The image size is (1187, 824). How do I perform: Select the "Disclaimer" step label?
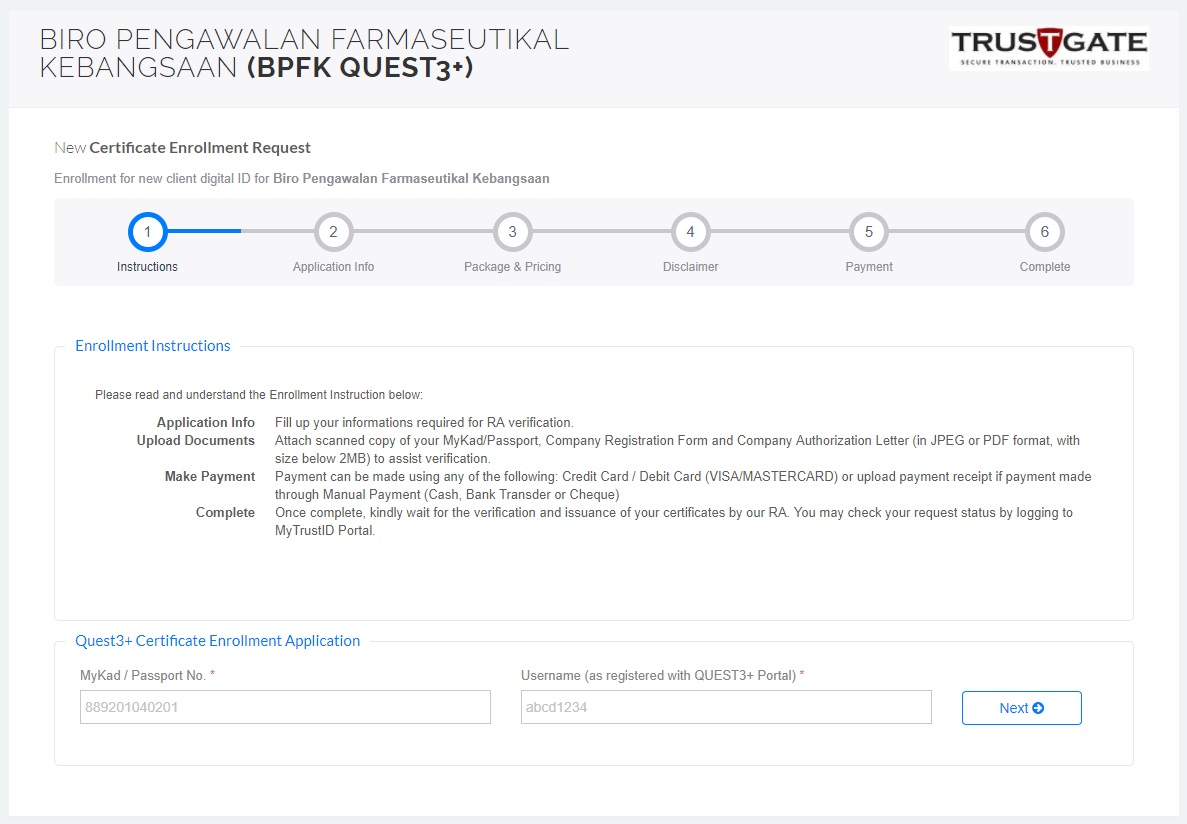[x=690, y=267]
